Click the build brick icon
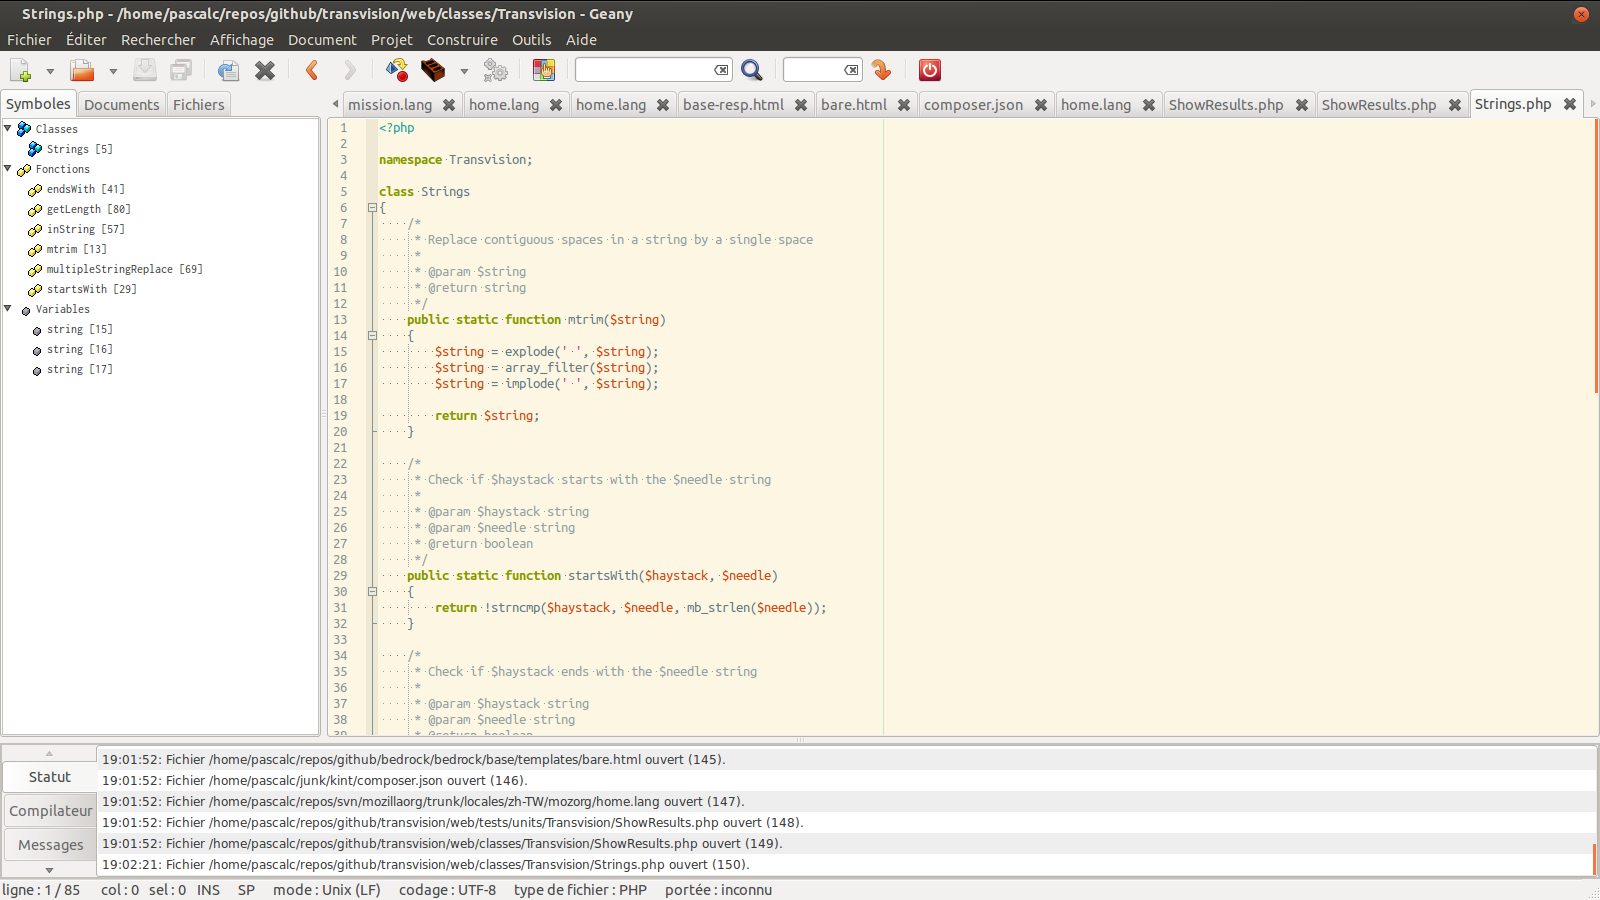The width and height of the screenshot is (1600, 900). [x=433, y=70]
